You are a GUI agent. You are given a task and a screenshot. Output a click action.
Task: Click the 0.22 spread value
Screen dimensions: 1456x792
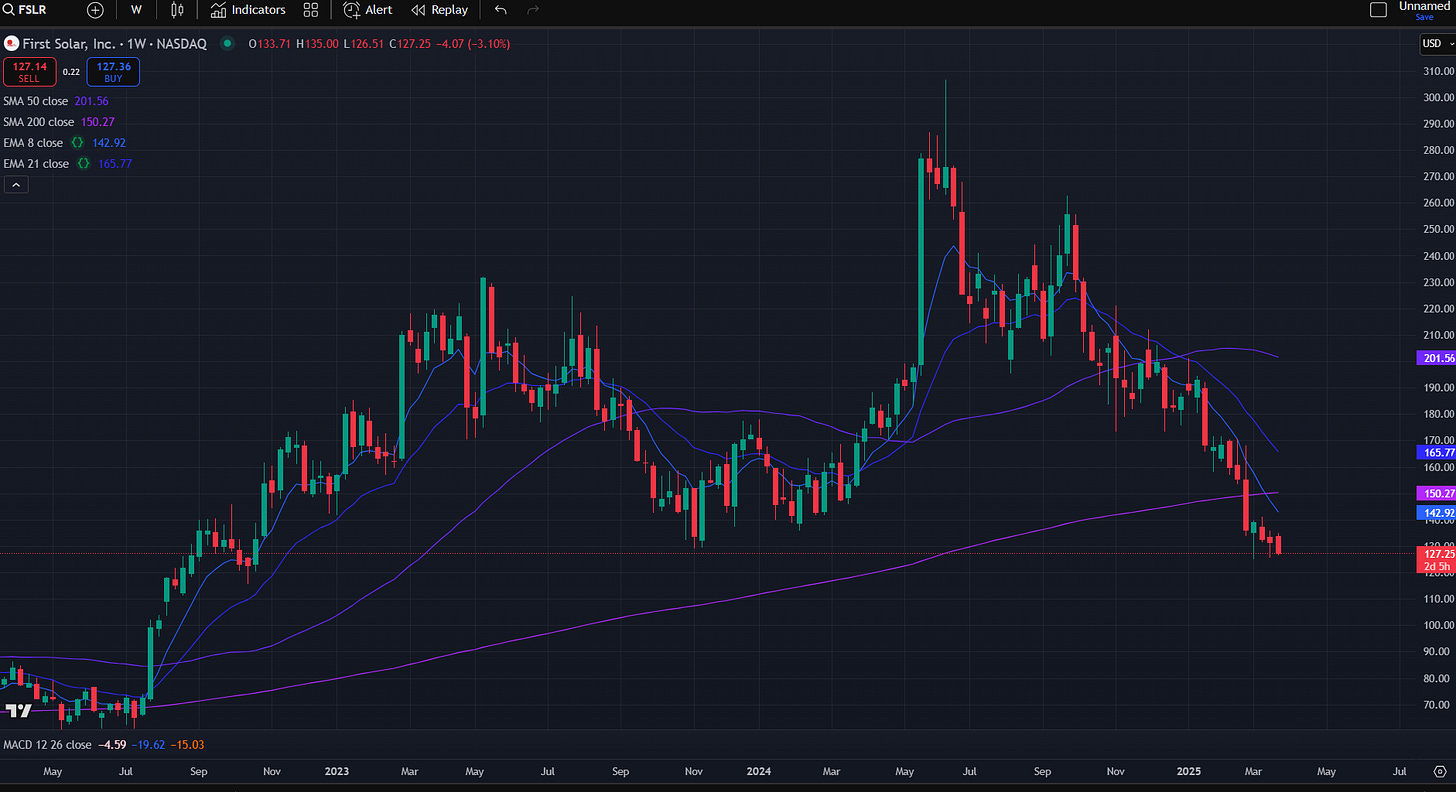[71, 72]
